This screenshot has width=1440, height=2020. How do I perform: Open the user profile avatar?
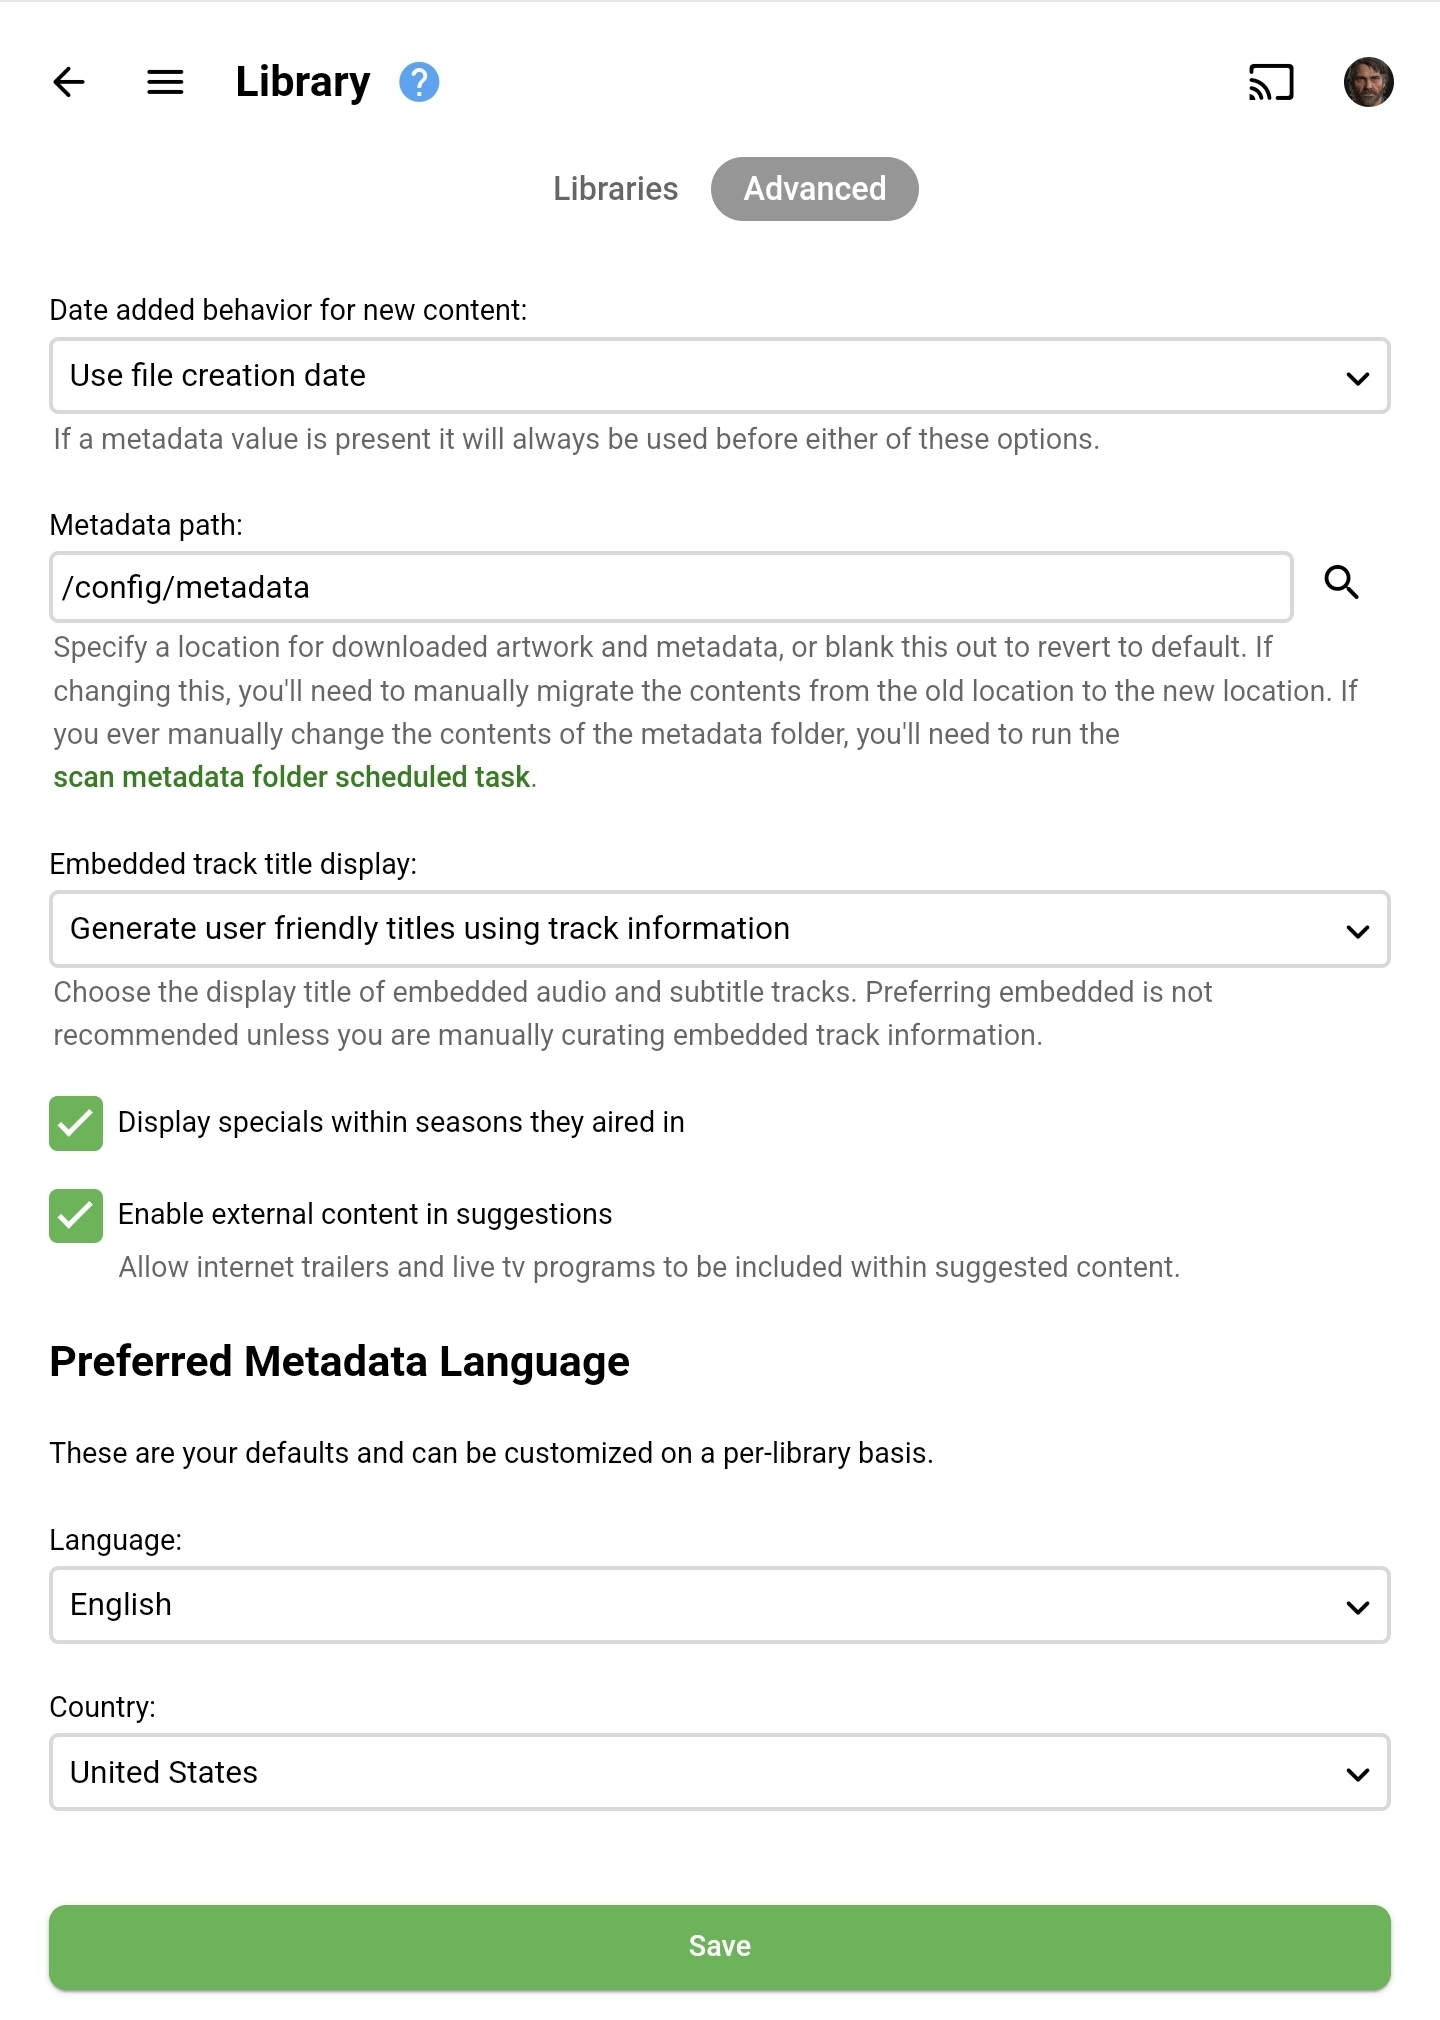pyautogui.click(x=1368, y=82)
